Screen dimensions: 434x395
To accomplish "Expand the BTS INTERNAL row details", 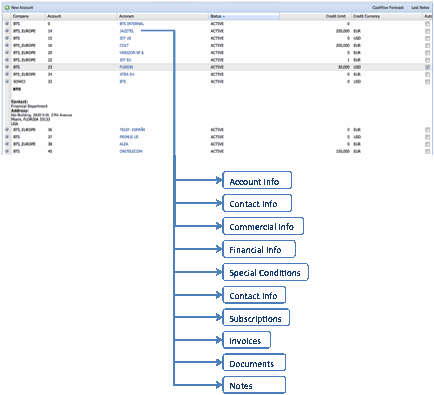I will (7, 24).
